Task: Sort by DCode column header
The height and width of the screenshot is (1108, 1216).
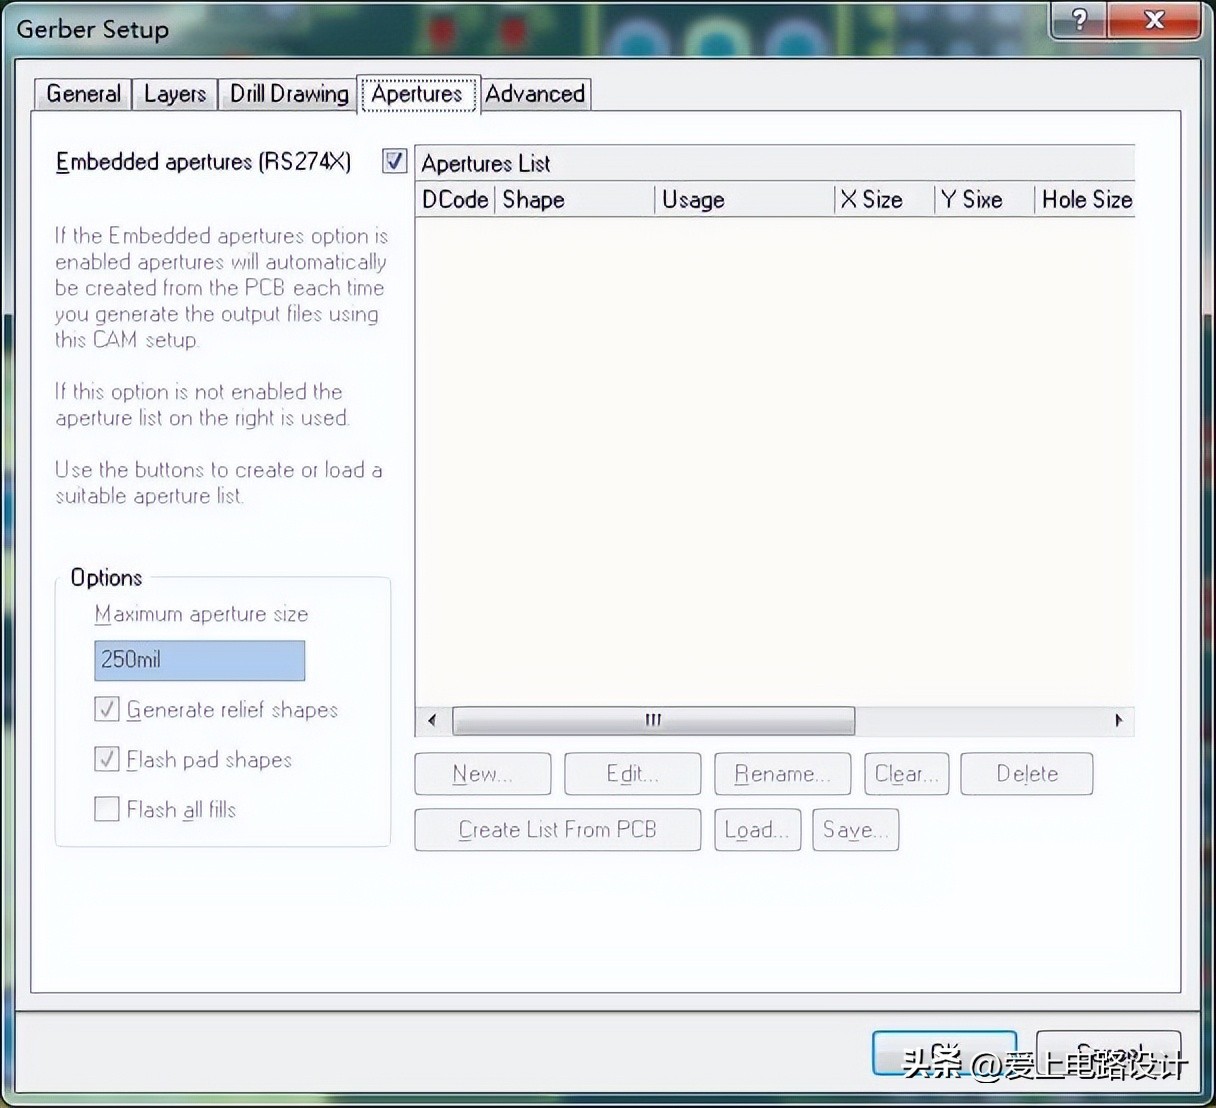Action: pos(455,200)
